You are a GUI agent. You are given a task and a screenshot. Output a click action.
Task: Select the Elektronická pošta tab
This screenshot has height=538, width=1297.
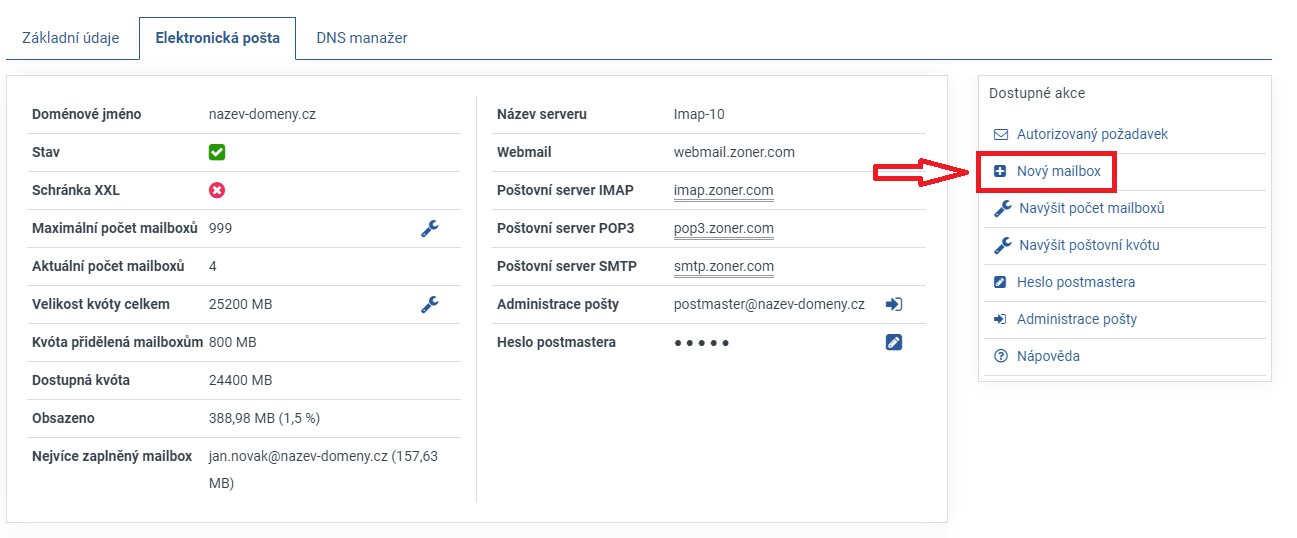(217, 38)
